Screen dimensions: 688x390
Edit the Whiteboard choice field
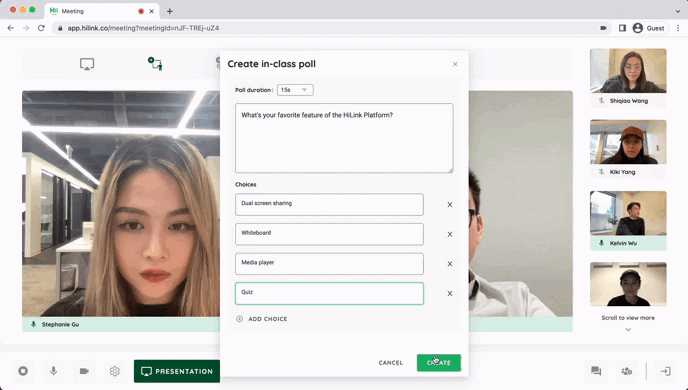click(x=329, y=234)
